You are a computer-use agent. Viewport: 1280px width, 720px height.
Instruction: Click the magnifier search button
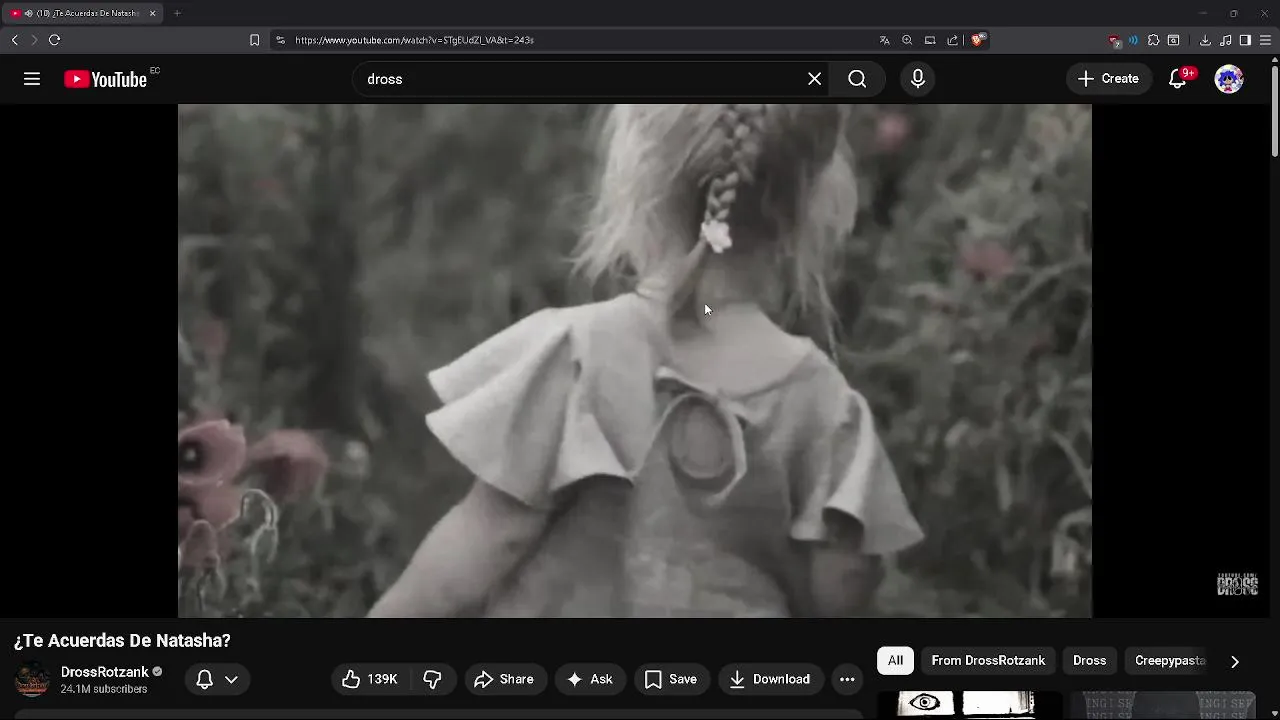point(857,79)
